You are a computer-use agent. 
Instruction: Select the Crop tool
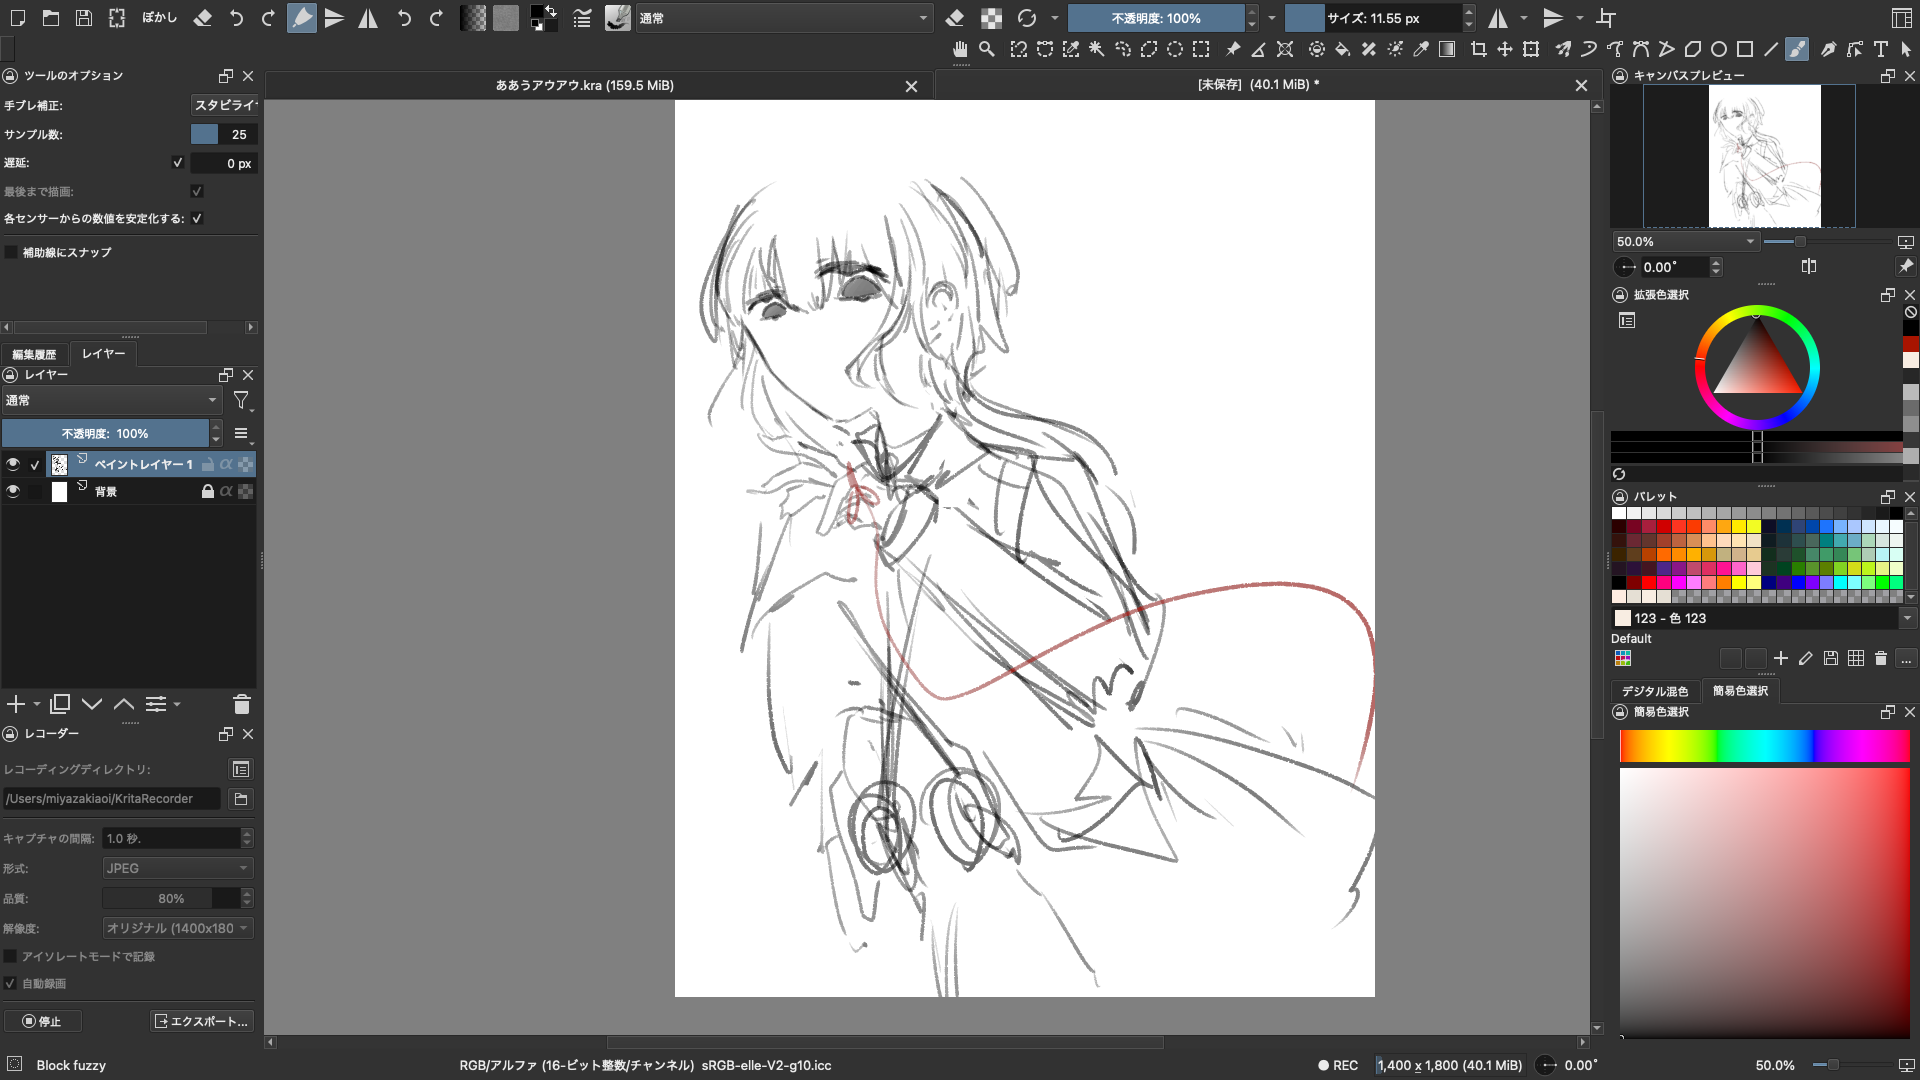[x=1478, y=49]
